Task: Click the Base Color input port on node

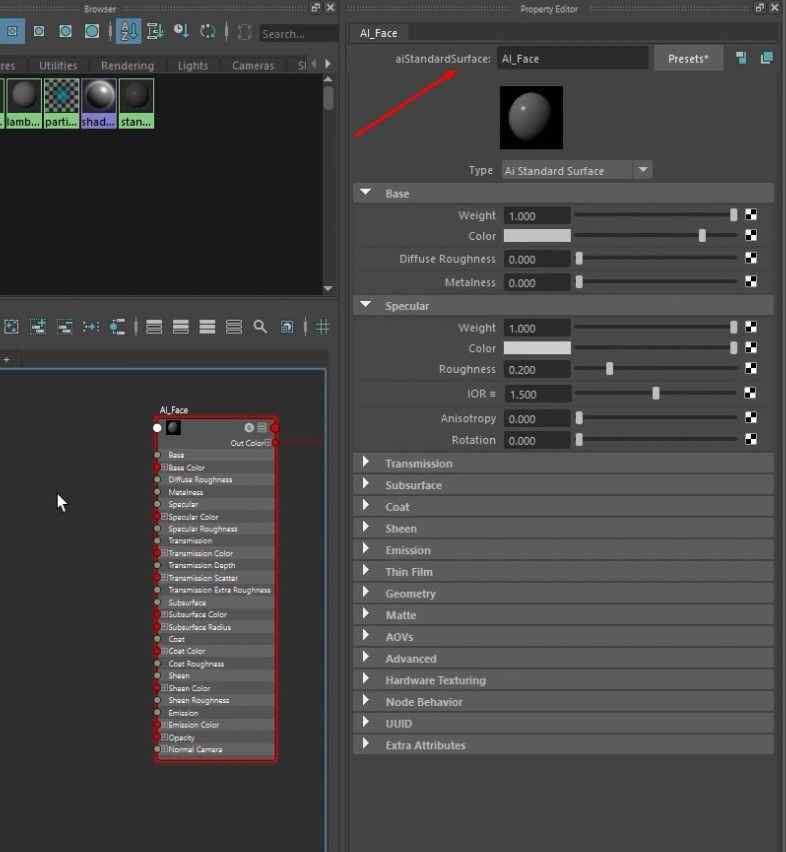Action: click(157, 467)
